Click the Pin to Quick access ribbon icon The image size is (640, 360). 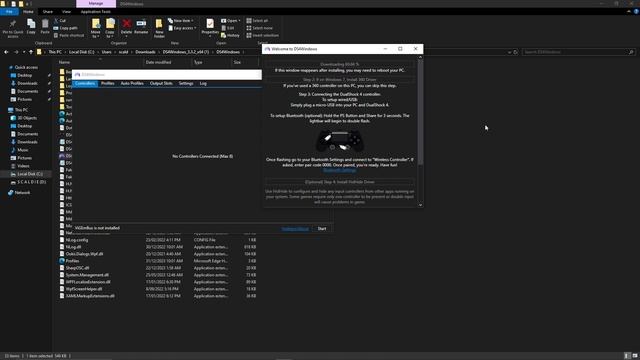pyautogui.click(x=13, y=28)
